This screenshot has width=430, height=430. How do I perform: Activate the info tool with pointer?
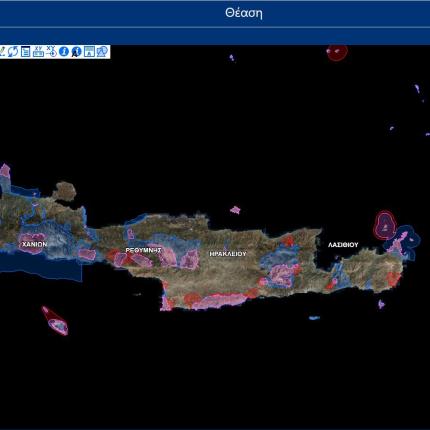pos(76,52)
